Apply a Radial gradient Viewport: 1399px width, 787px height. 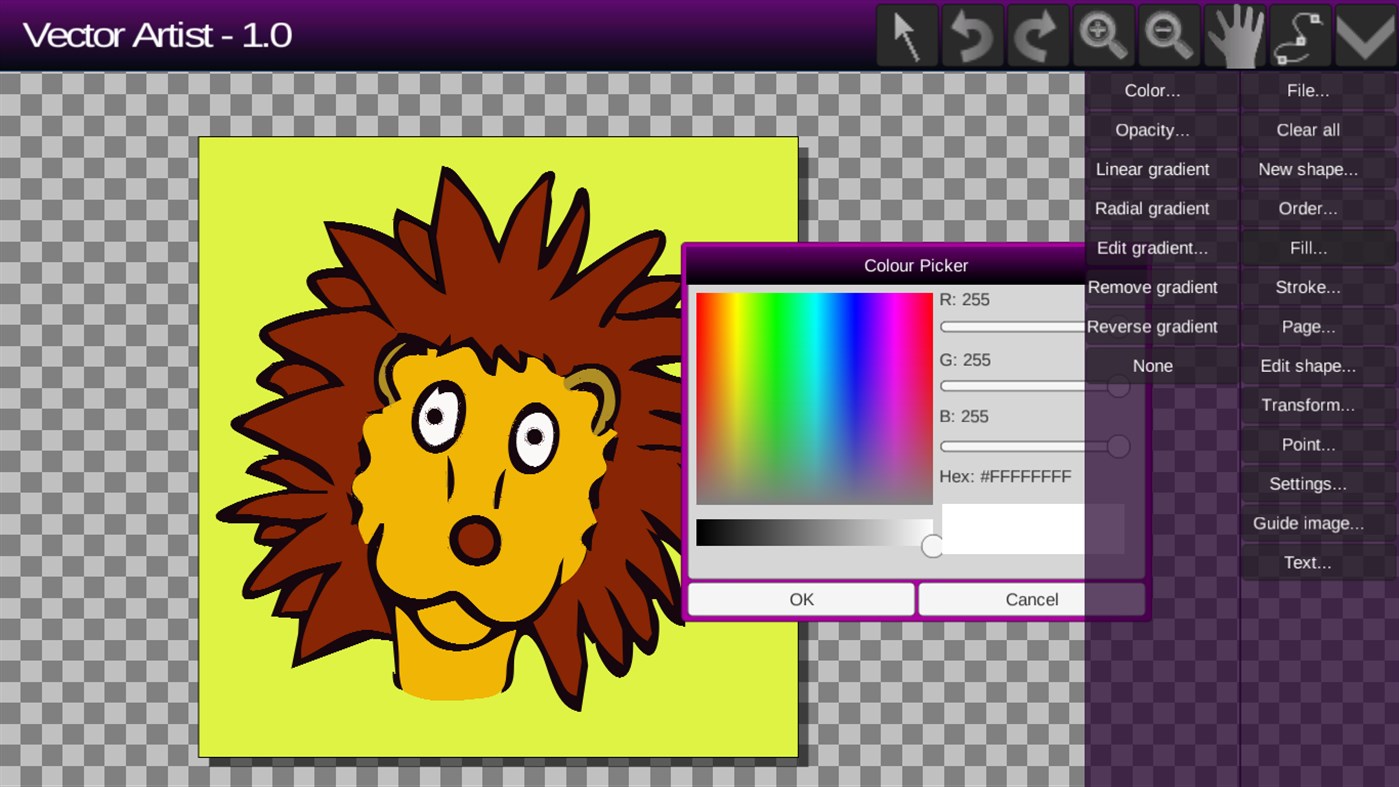click(1152, 208)
